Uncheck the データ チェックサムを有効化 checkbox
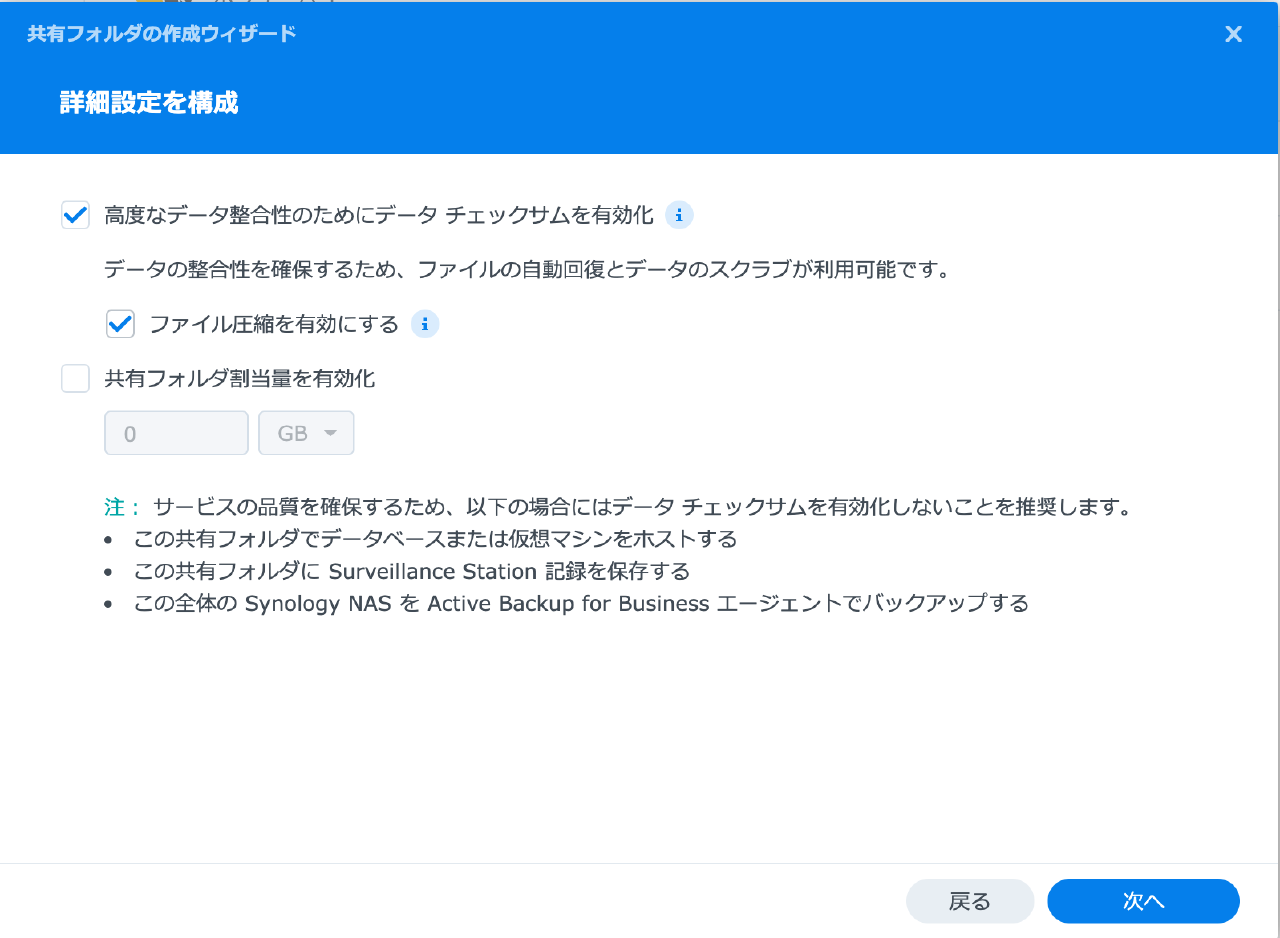This screenshot has width=1280, height=938. coord(76,214)
